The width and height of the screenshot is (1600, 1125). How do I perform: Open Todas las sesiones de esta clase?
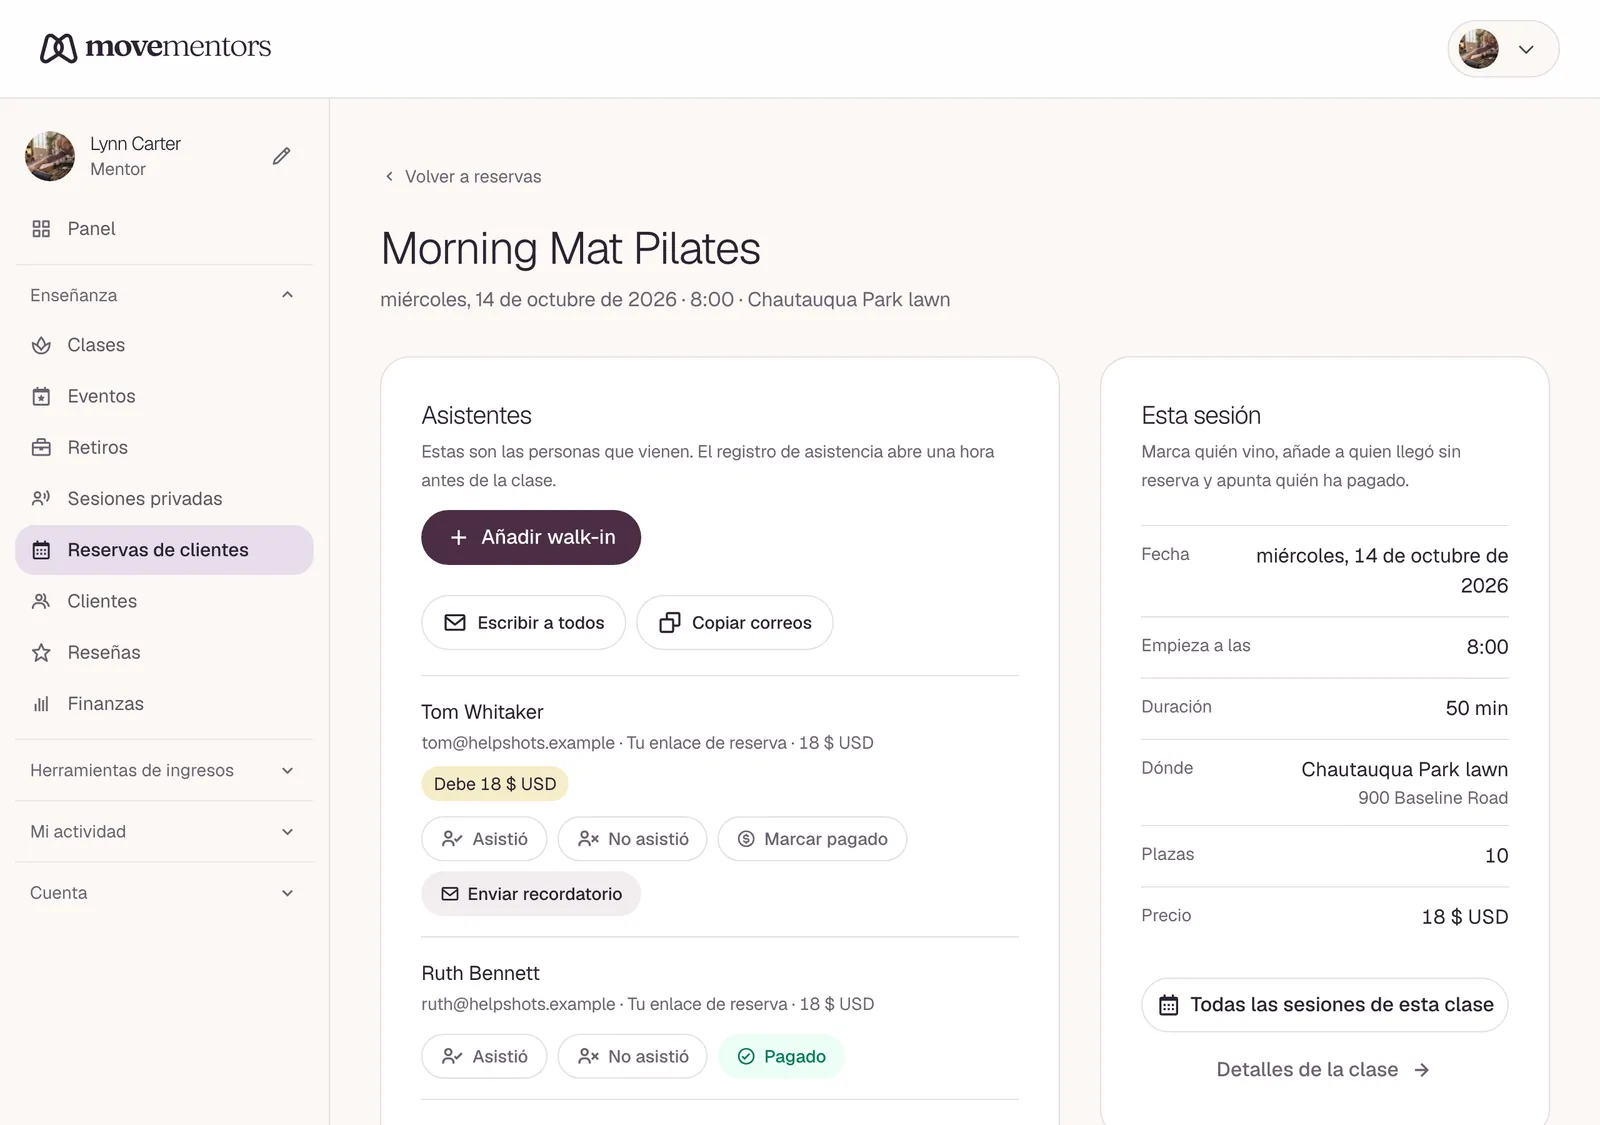[x=1325, y=1005]
